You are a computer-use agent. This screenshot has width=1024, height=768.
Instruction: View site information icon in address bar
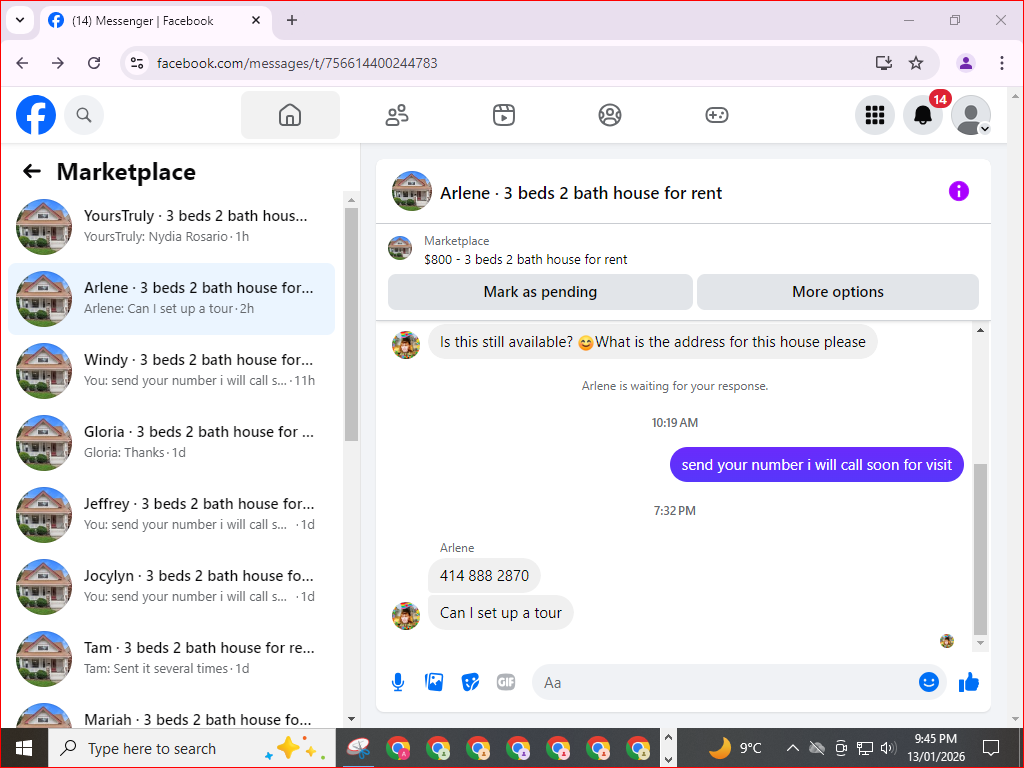point(136,63)
